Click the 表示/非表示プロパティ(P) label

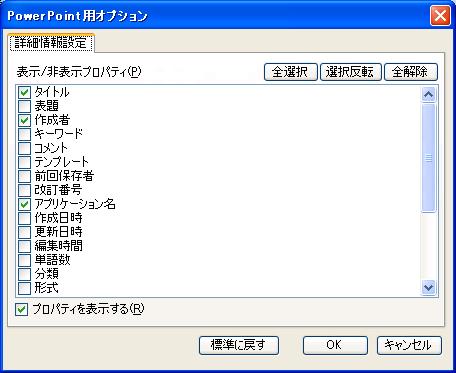(x=79, y=72)
